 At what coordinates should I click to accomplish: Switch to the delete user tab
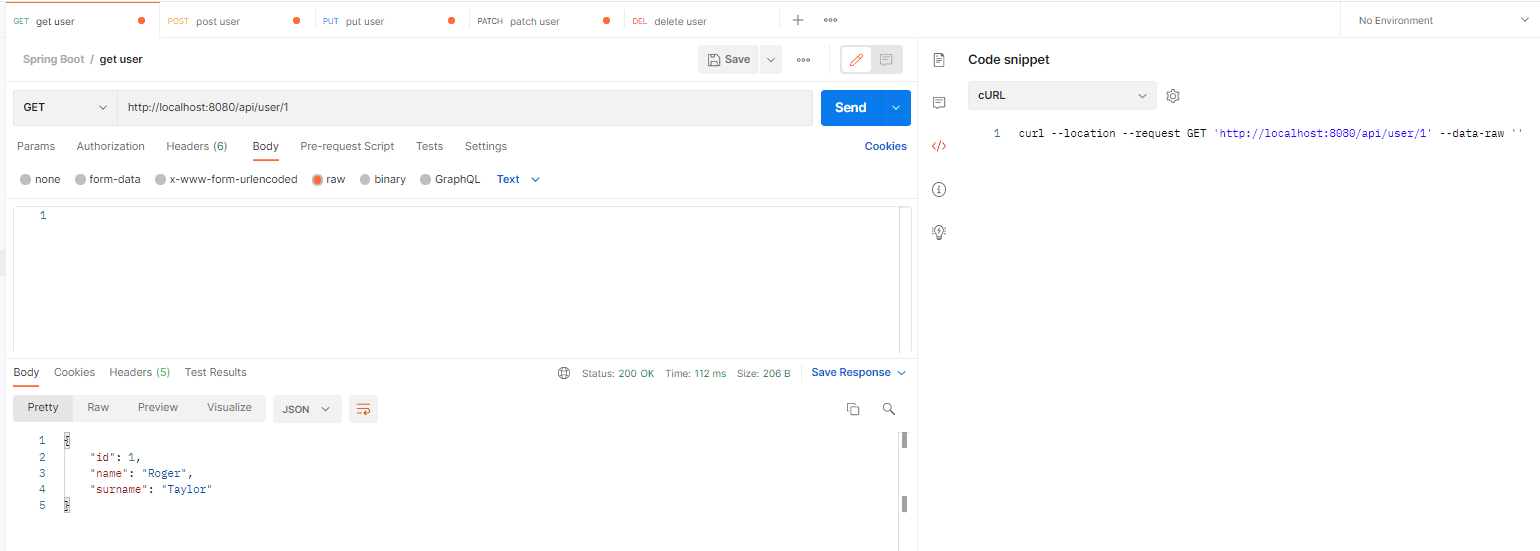(701, 21)
